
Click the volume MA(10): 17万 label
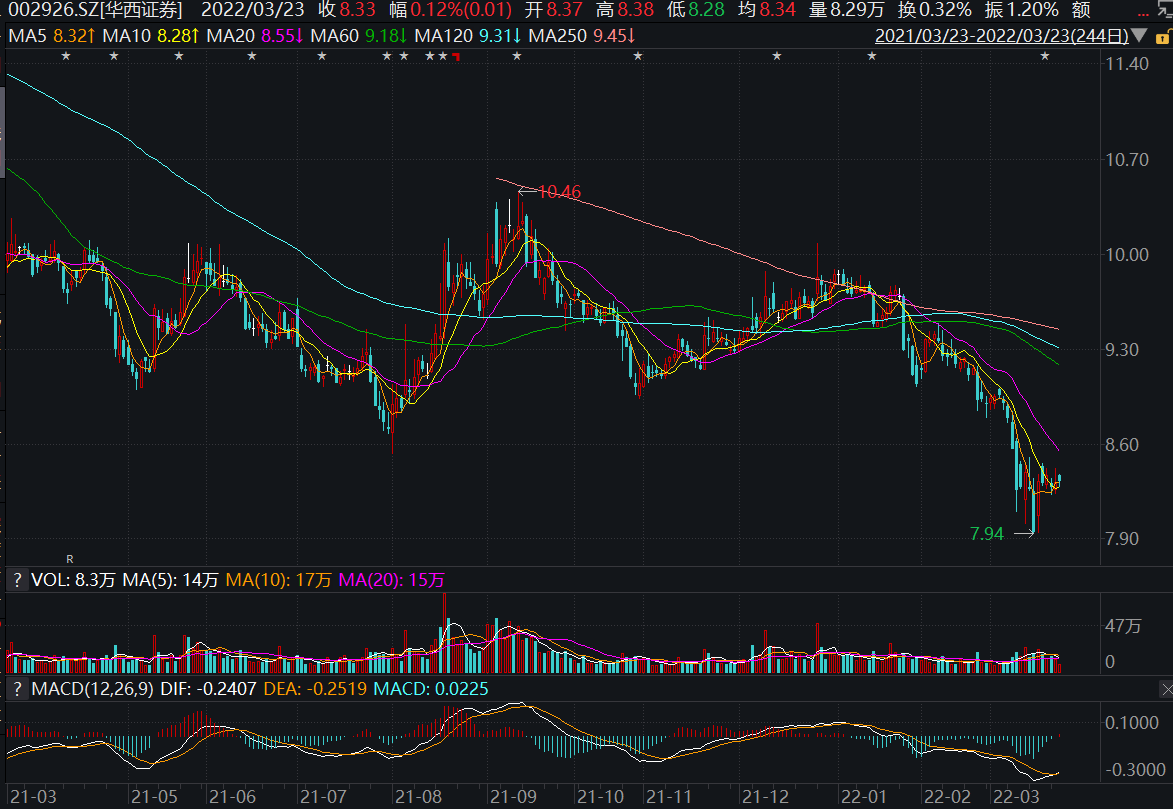278,580
